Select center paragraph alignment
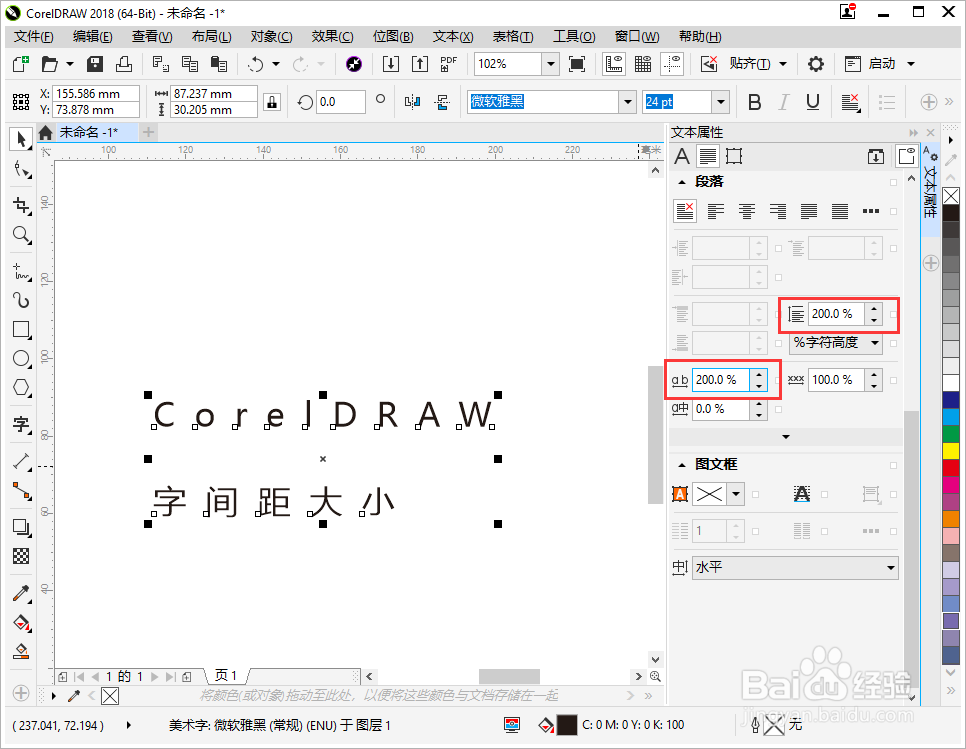The width and height of the screenshot is (966, 749). click(747, 211)
